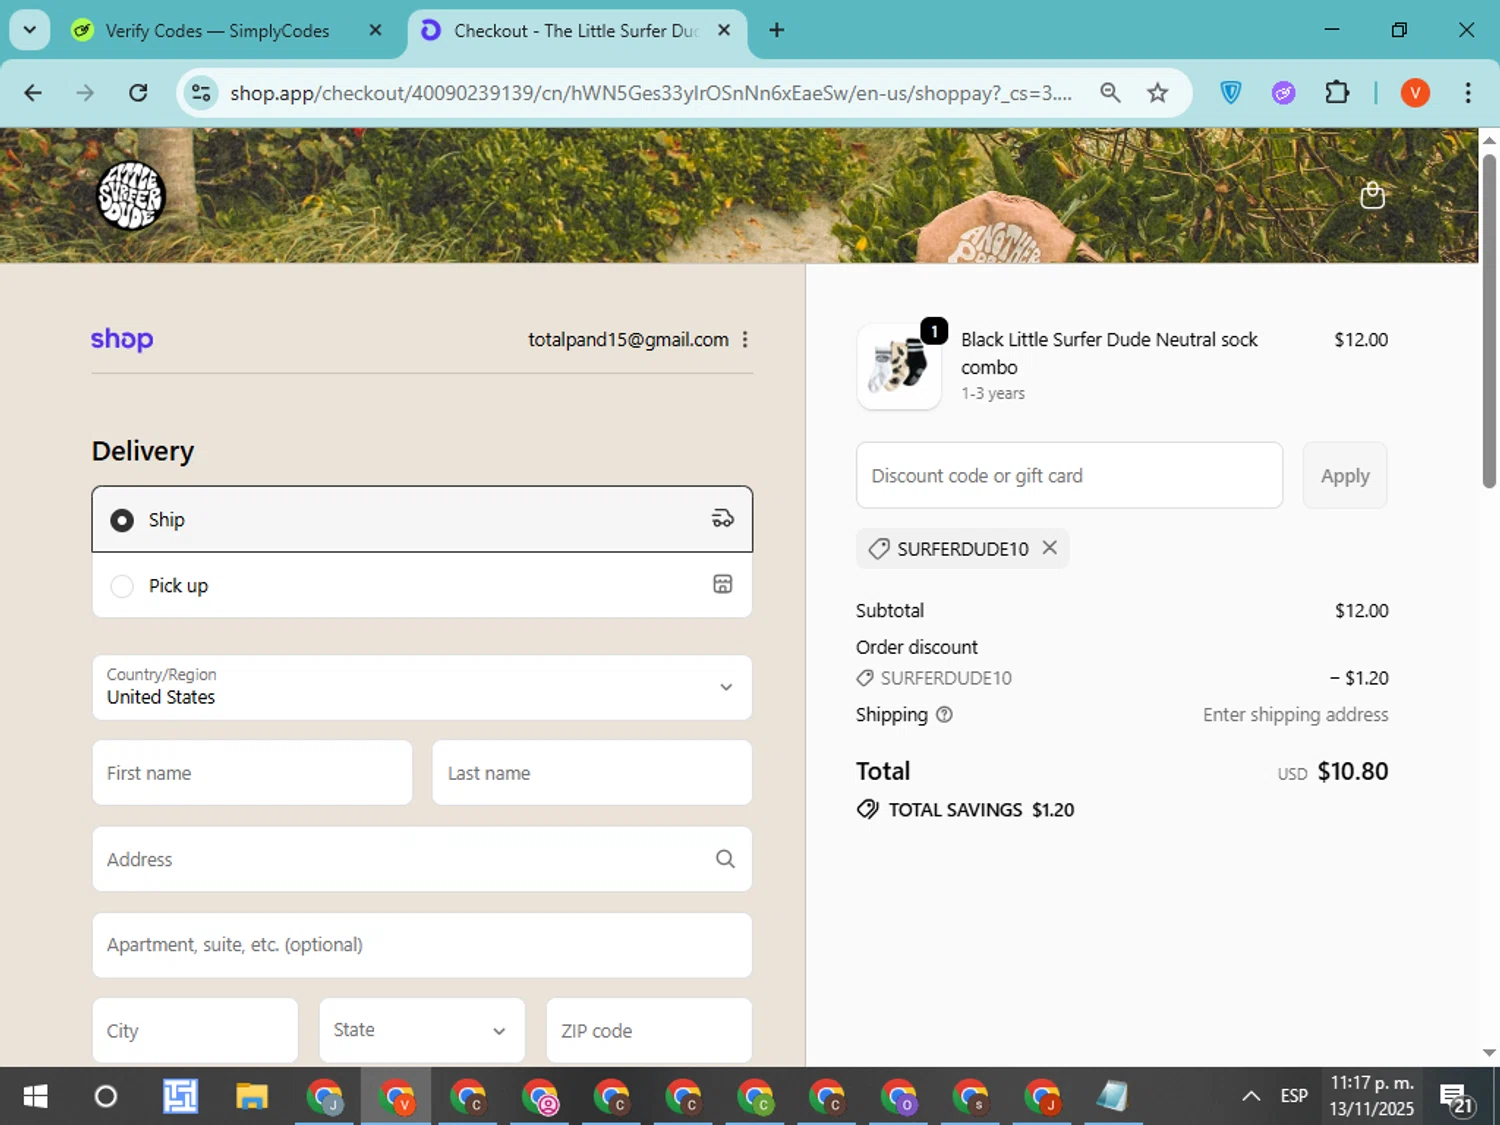This screenshot has width=1500, height=1125.
Task: Select the Ship delivery option
Action: tap(422, 519)
